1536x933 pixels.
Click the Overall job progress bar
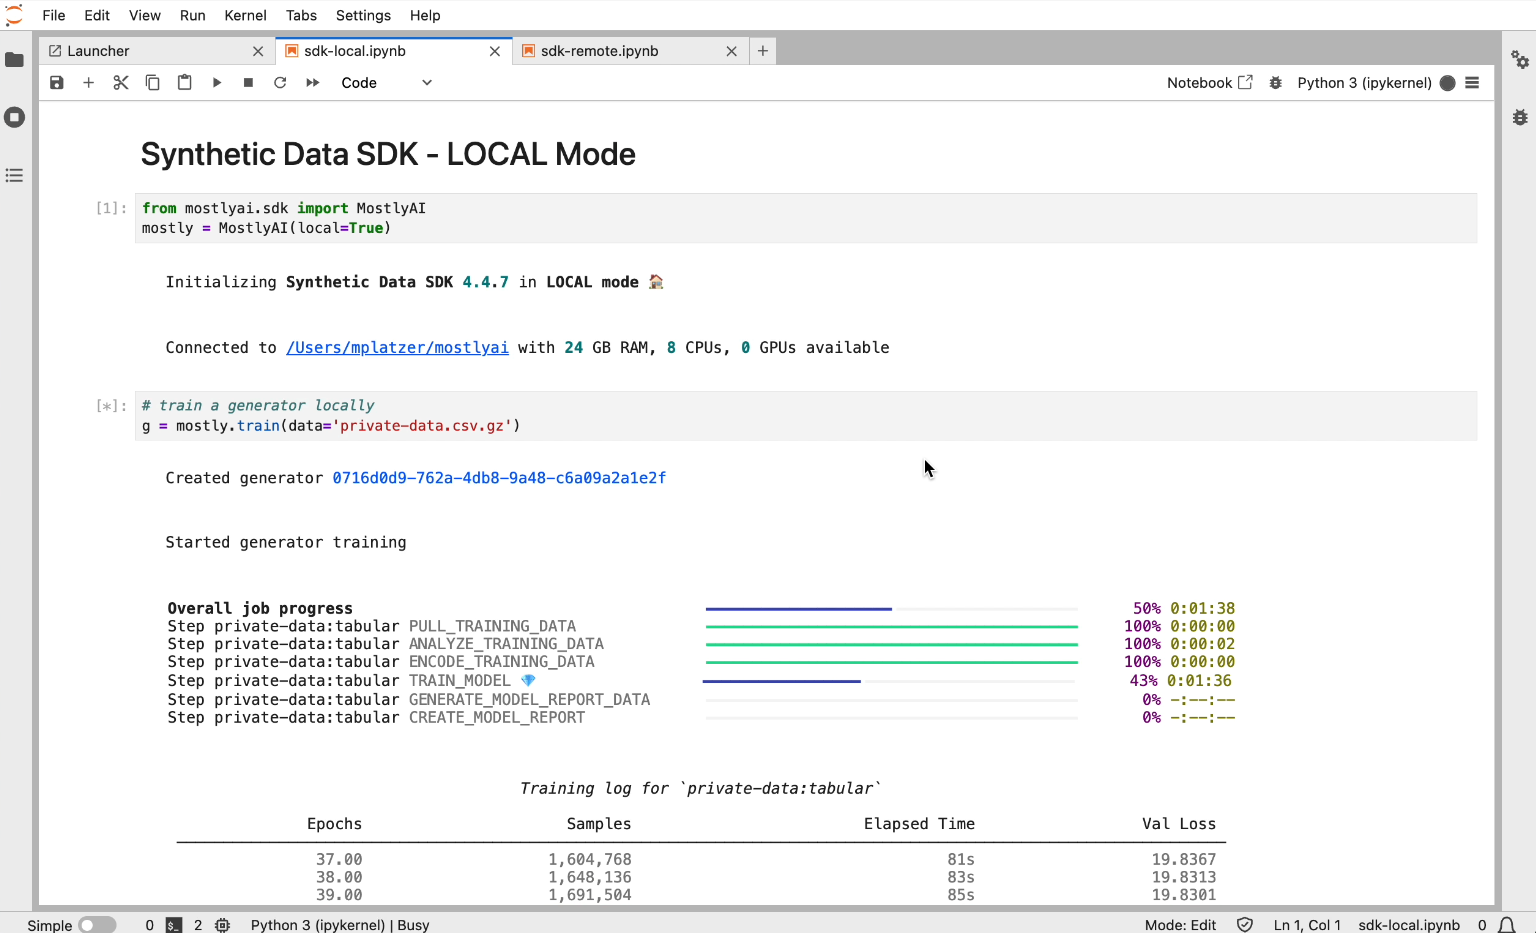[891, 609]
